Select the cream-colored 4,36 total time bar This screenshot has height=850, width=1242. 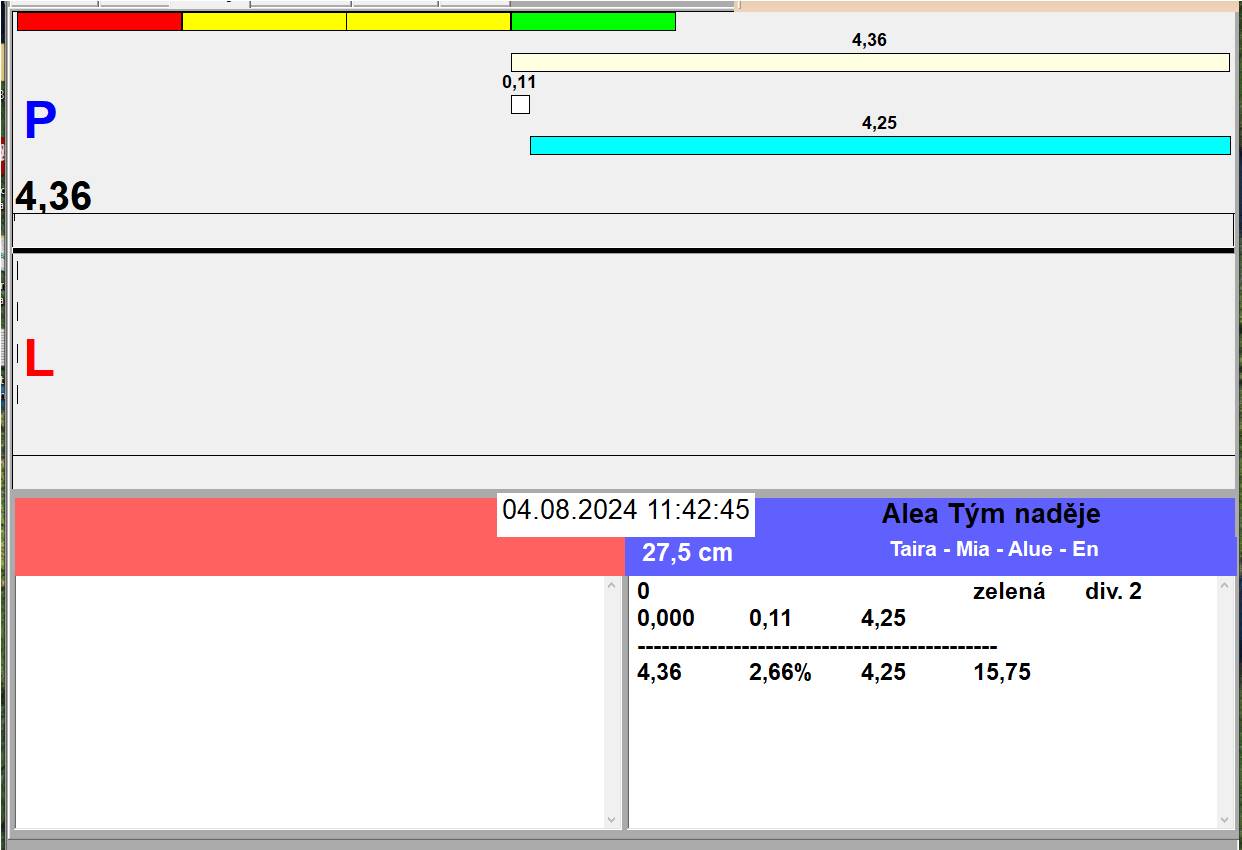(870, 62)
